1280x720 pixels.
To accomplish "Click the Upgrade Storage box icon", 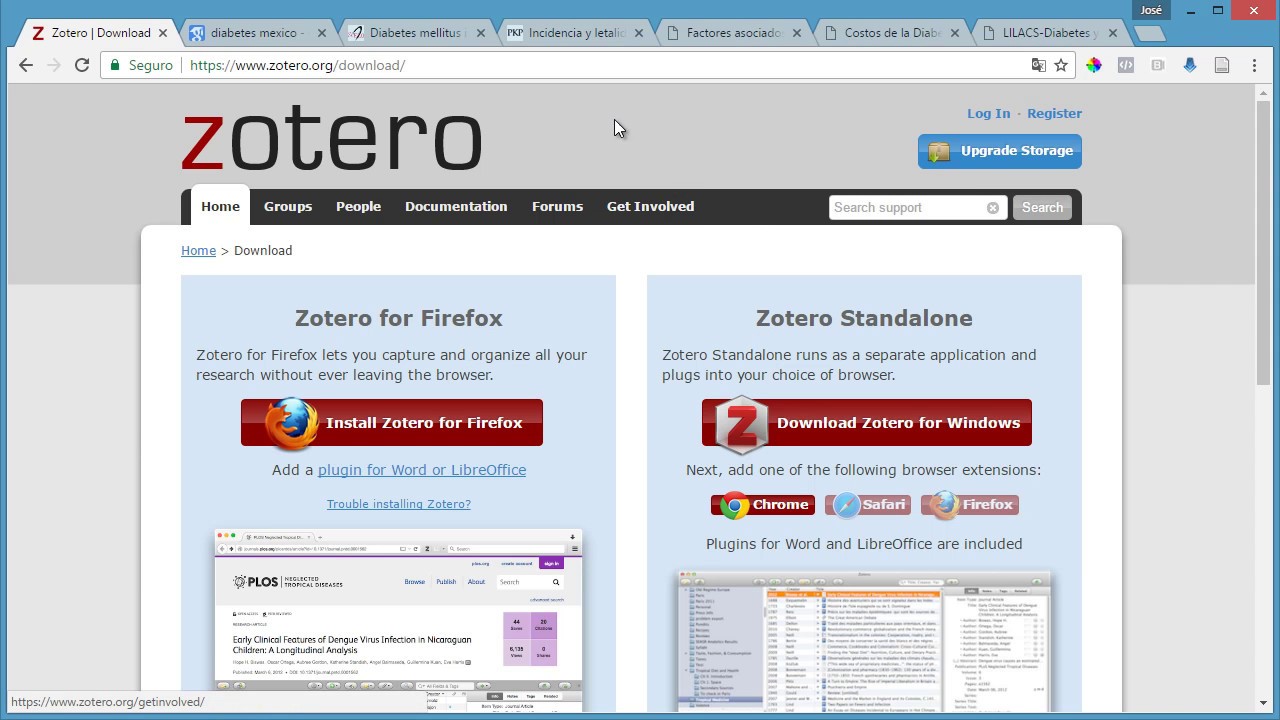I will pos(939,152).
